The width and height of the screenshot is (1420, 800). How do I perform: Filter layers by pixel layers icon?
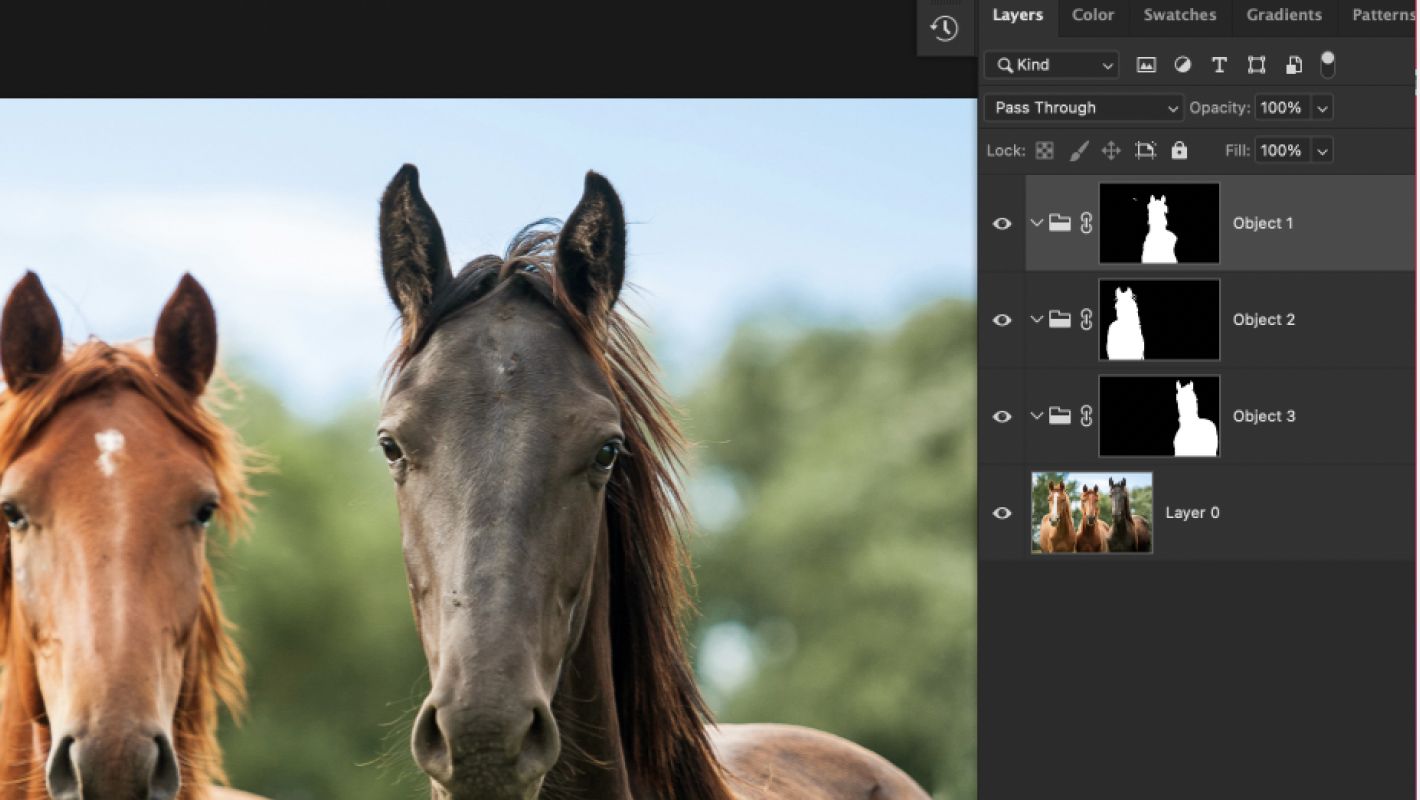pos(1146,65)
